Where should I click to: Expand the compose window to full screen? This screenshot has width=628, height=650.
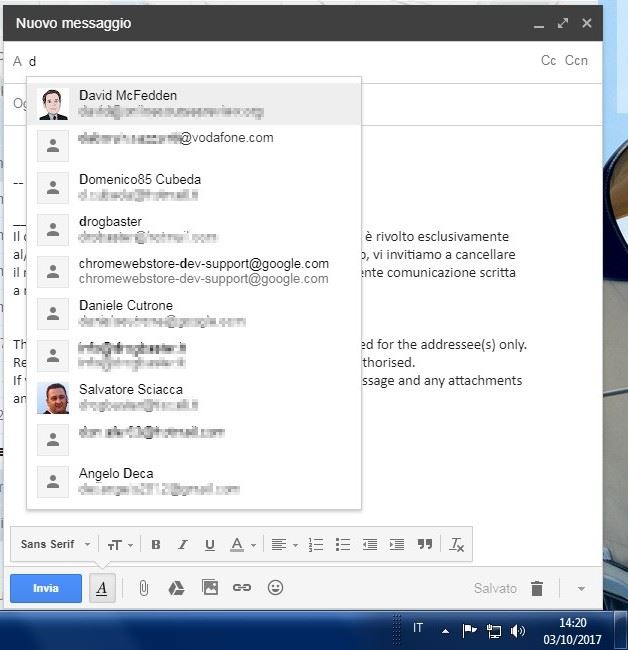(563, 23)
